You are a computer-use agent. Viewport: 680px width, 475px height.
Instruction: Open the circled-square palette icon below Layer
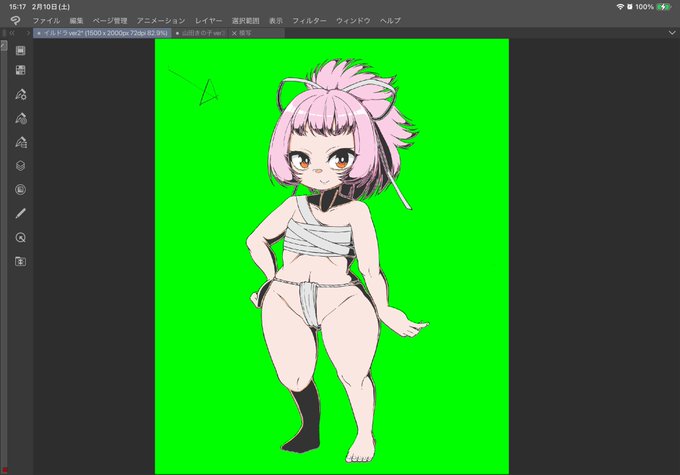coord(20,190)
